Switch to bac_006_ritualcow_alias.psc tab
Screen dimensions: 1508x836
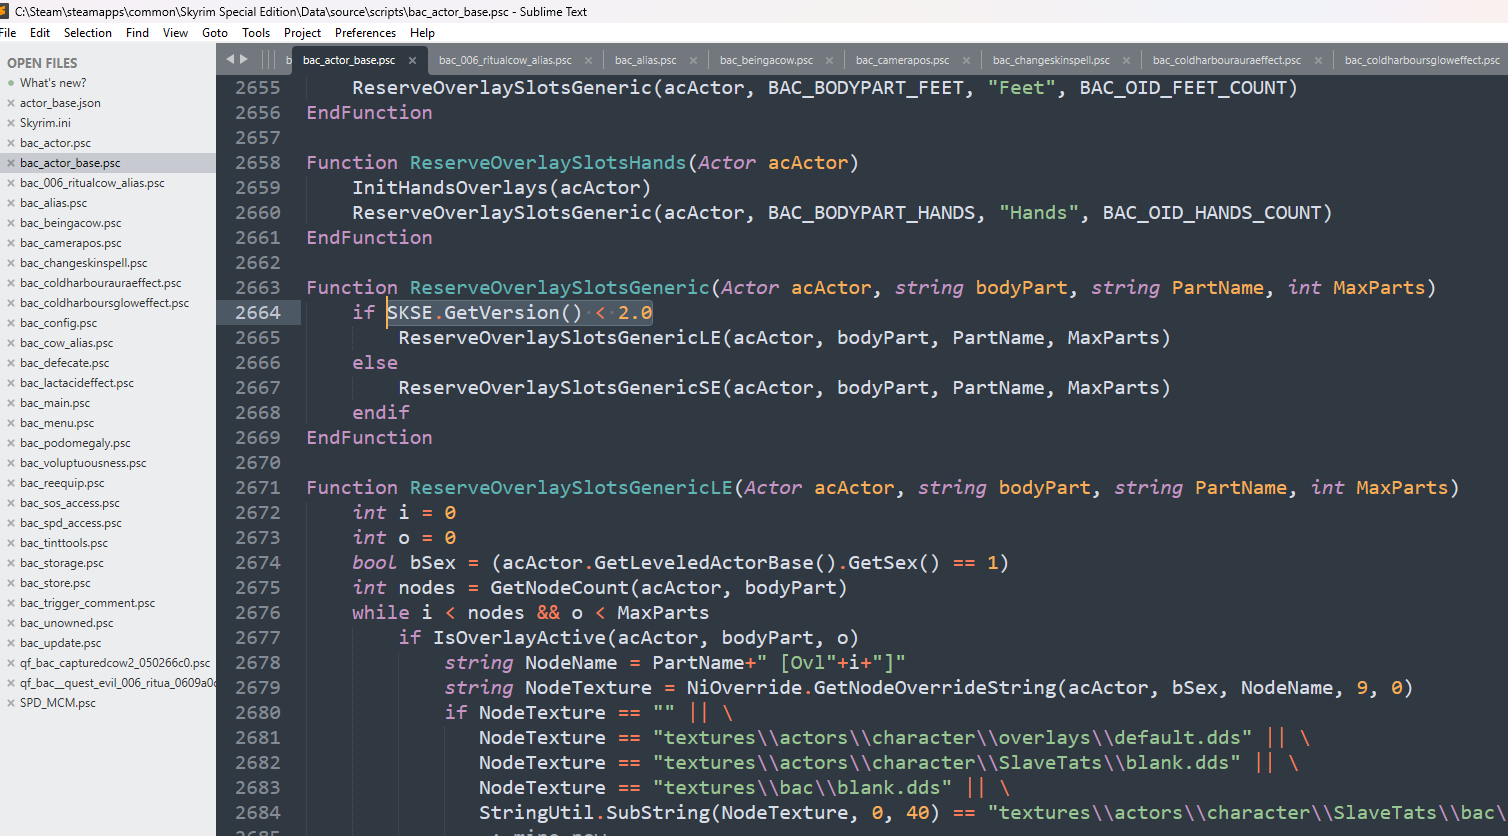click(x=505, y=60)
